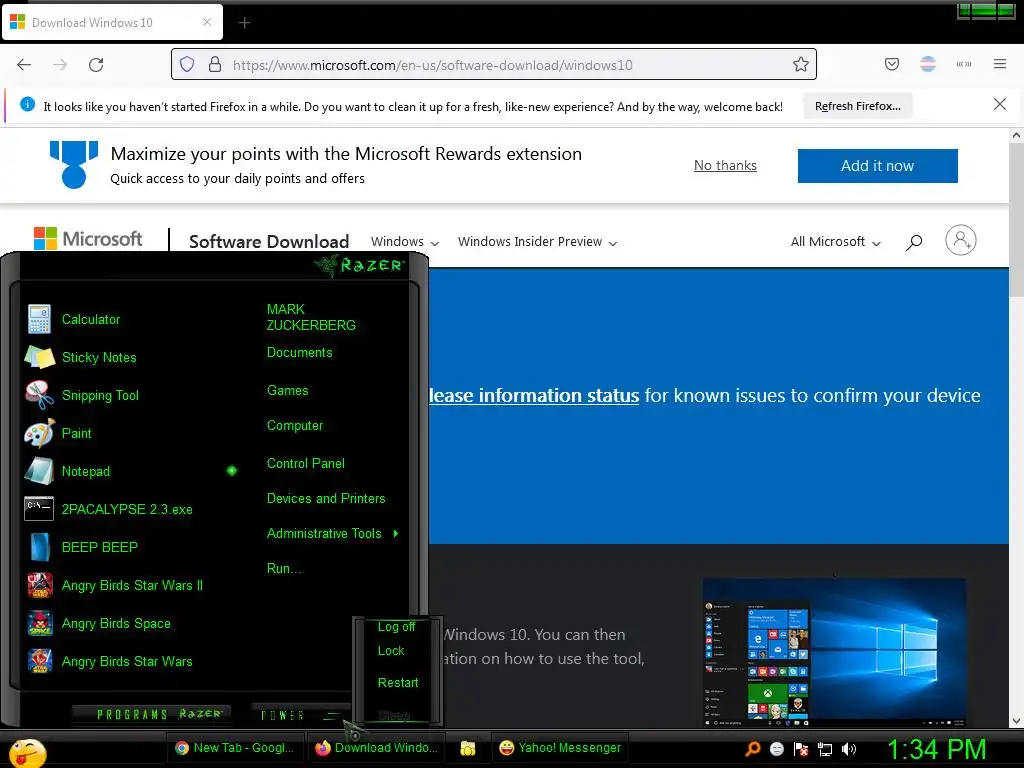Screen dimensions: 1024x768
Task: Open the folder icon on the taskbar
Action: [x=468, y=748]
